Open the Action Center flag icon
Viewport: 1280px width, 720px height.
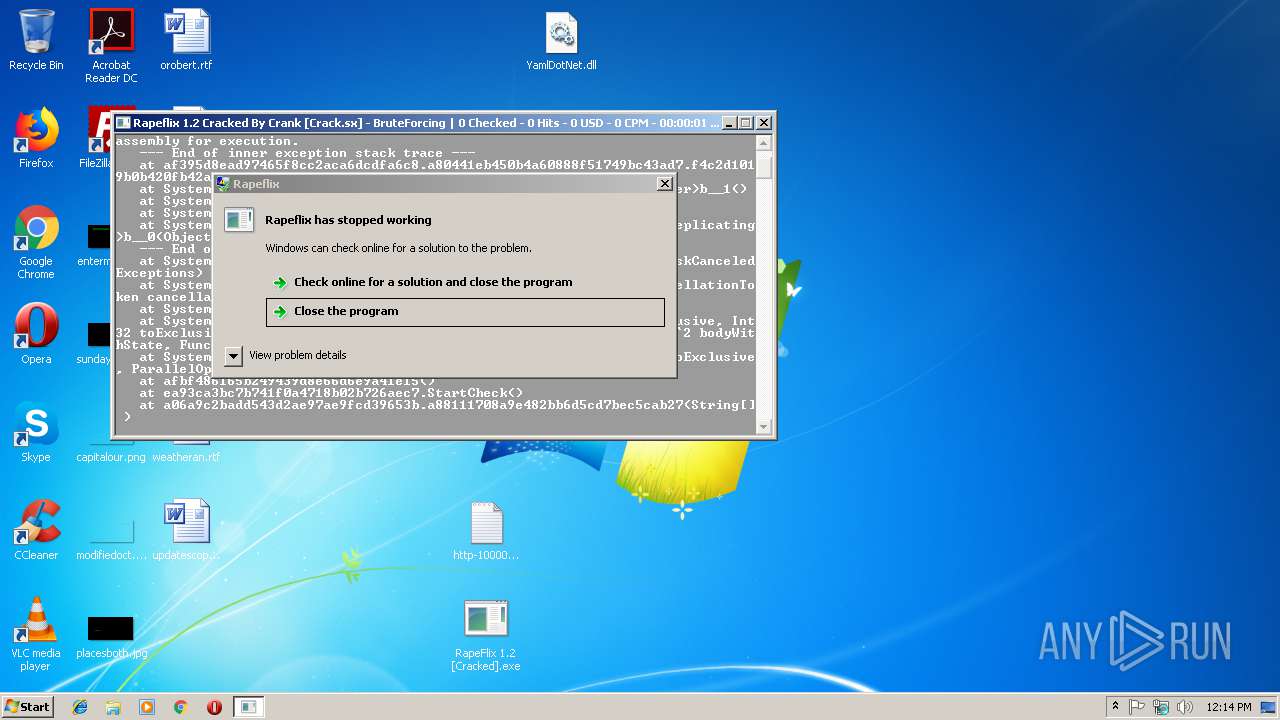[1137, 707]
